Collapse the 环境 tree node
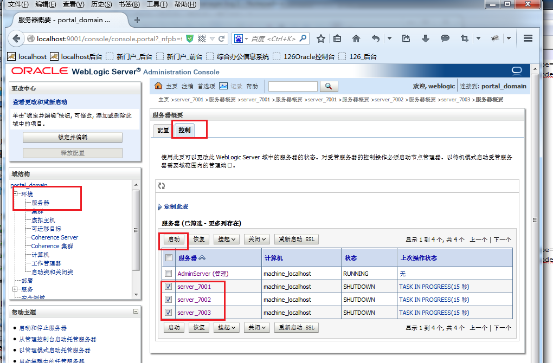Viewport: 553px width, 364px height. coord(16,194)
